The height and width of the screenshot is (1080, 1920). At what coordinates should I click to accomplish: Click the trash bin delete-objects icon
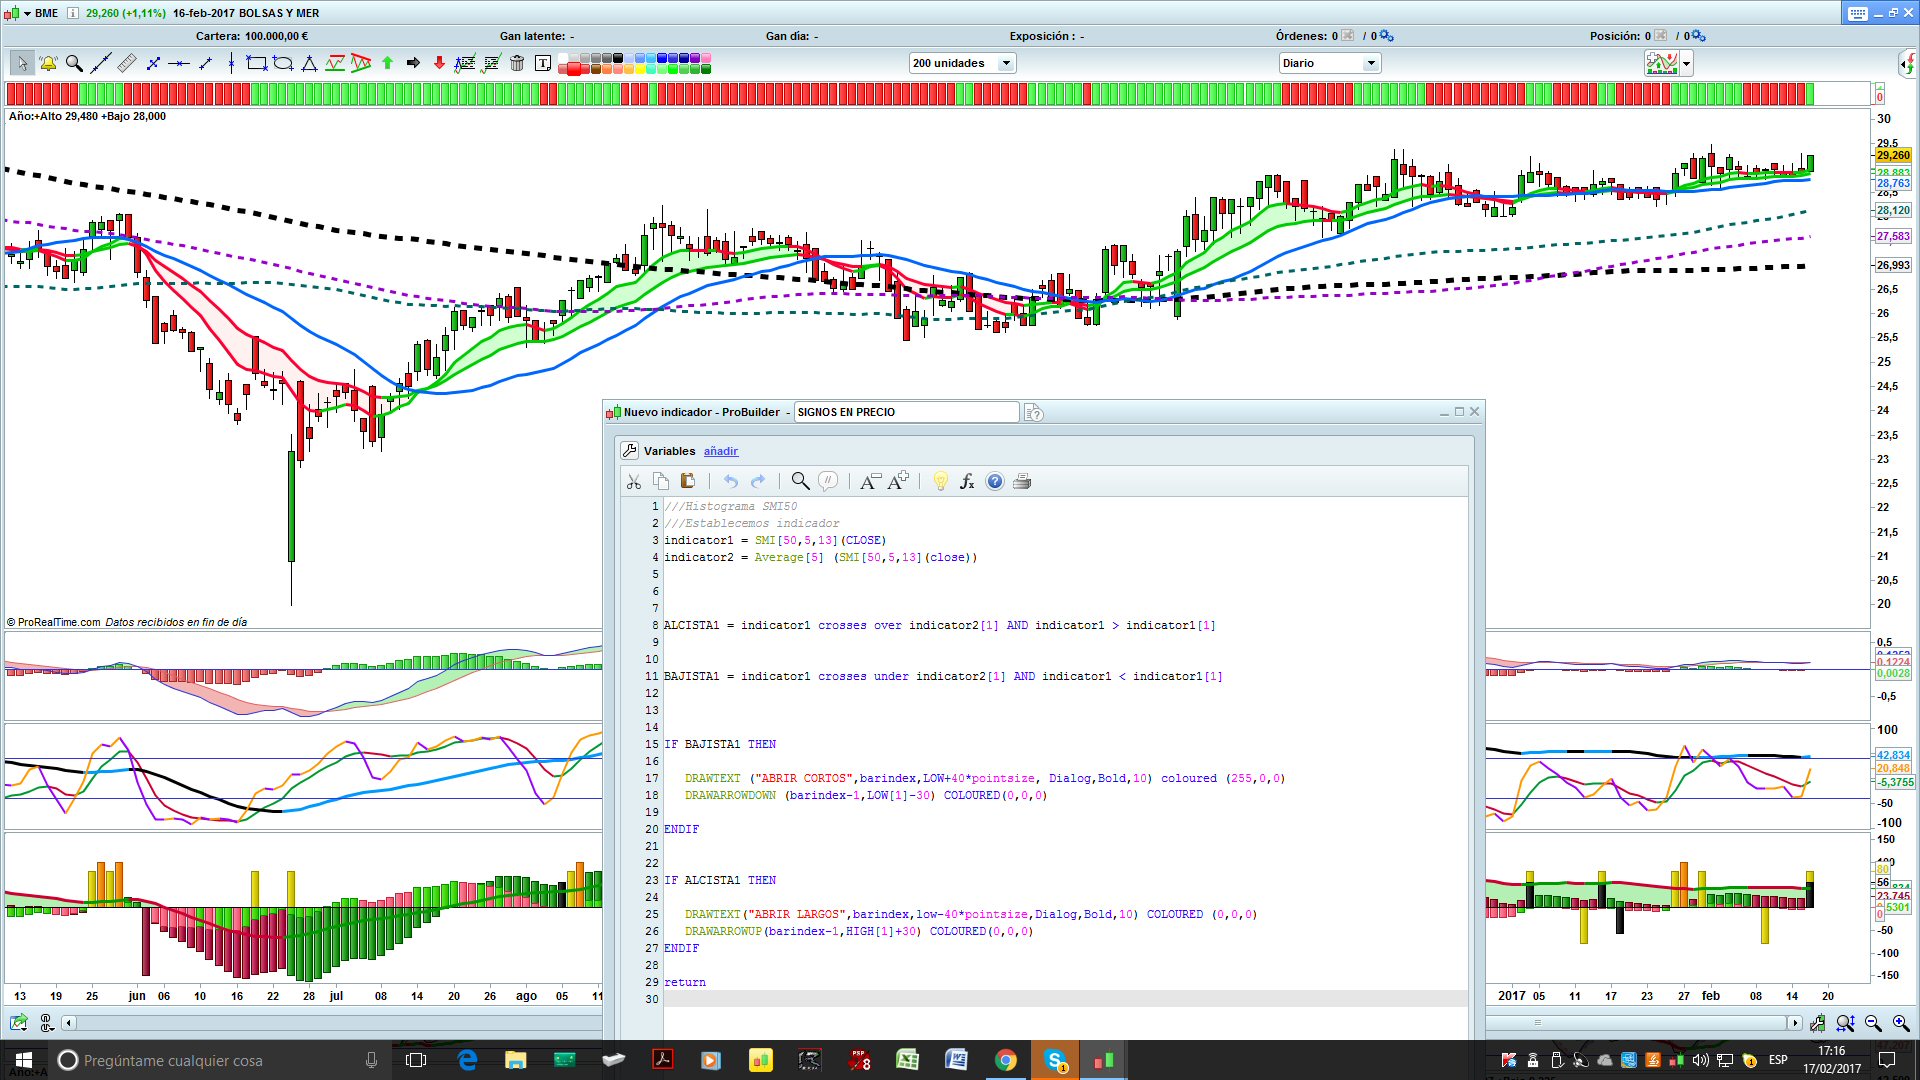pyautogui.click(x=517, y=63)
